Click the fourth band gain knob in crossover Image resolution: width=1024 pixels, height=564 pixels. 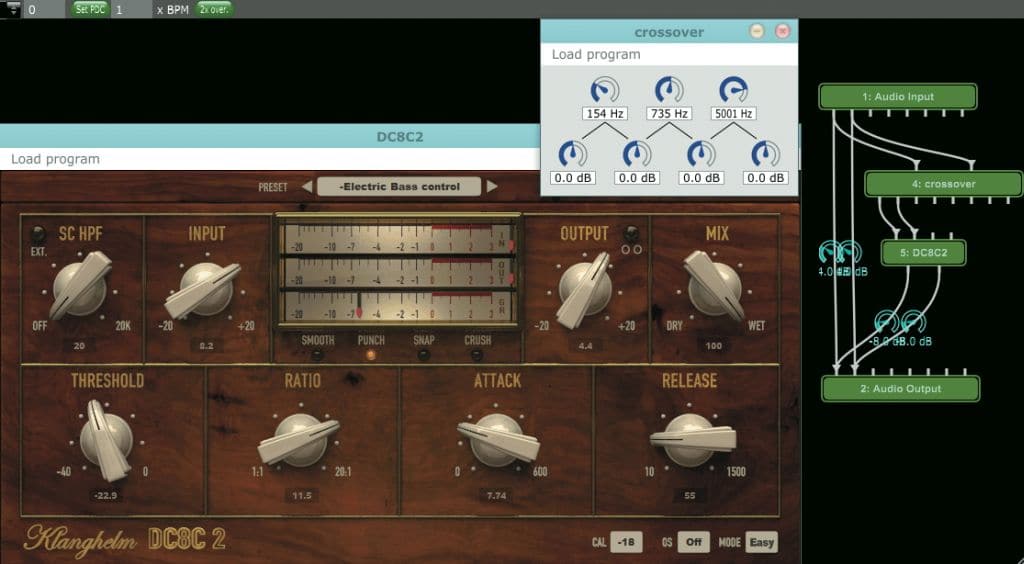(x=765, y=154)
